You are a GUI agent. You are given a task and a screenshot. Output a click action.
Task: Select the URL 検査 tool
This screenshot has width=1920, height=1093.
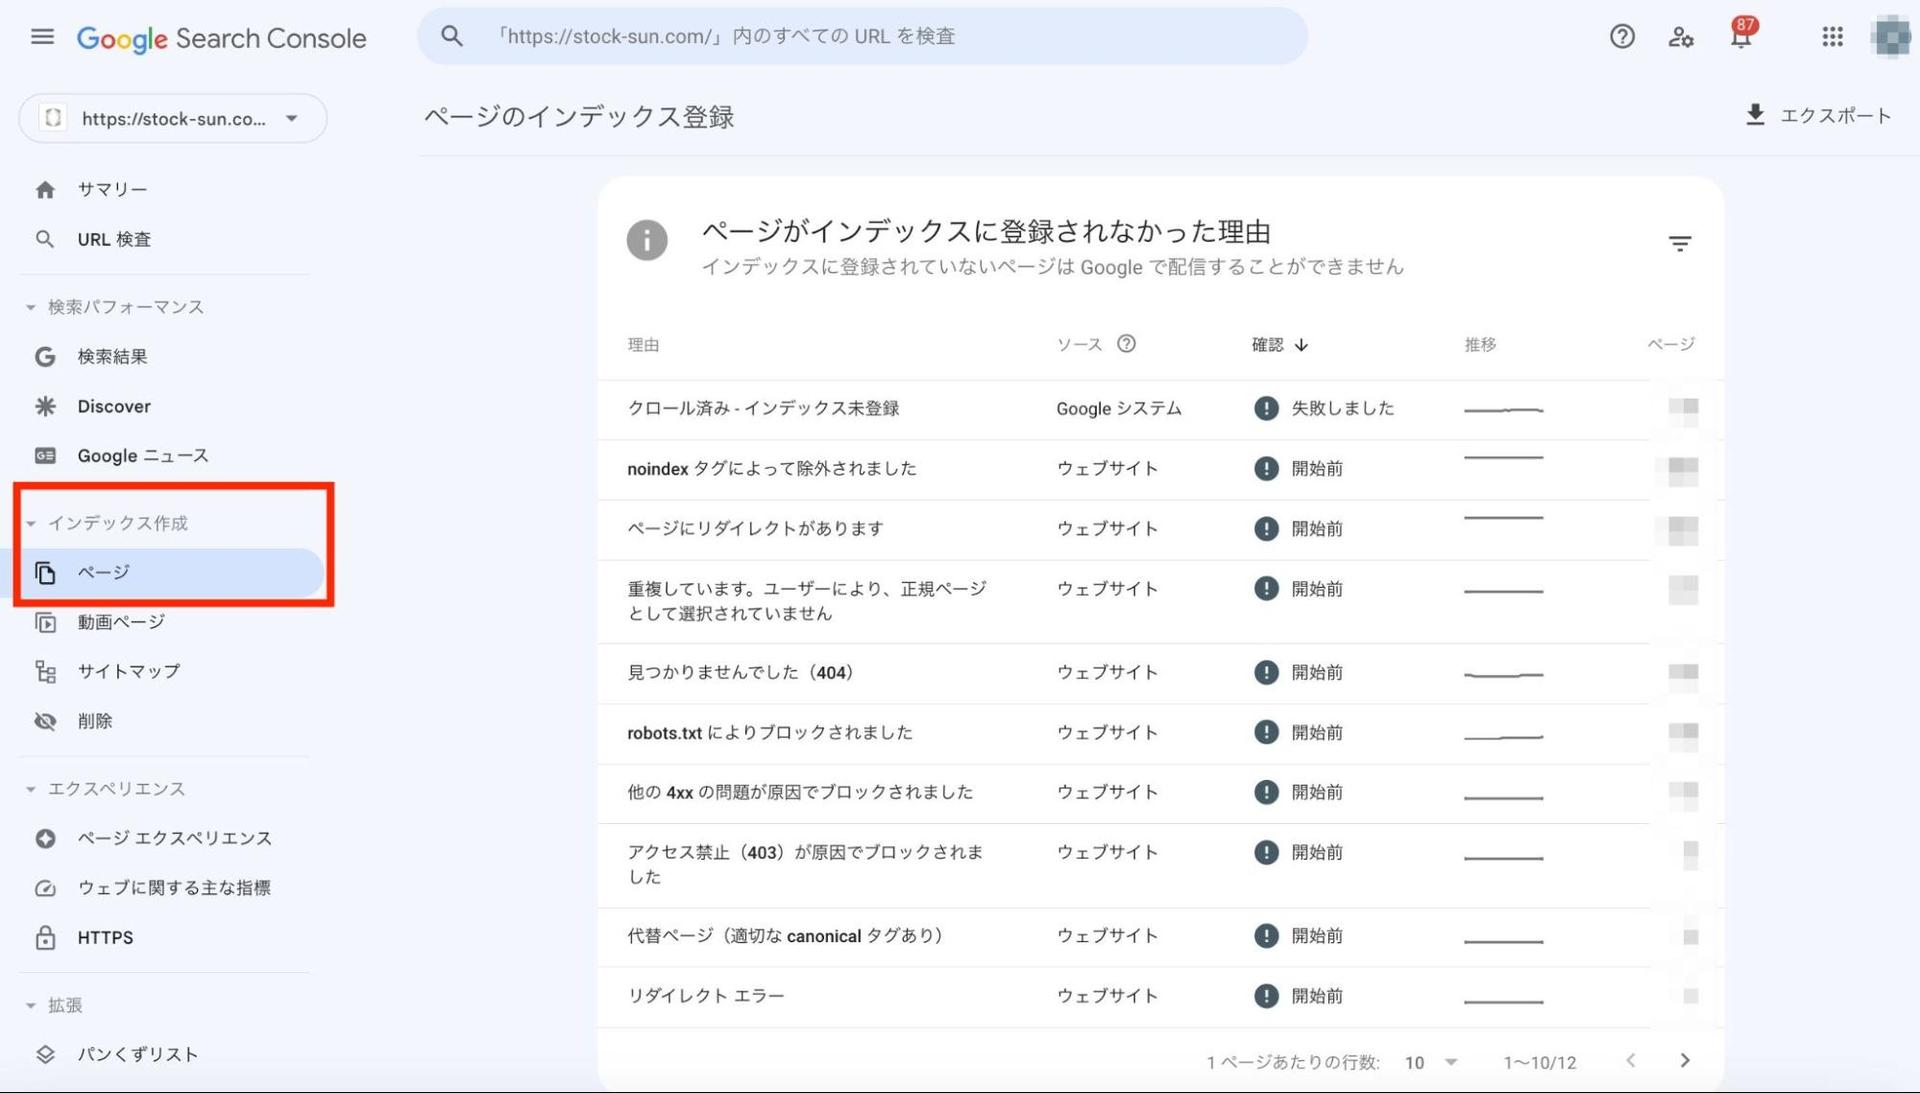[115, 239]
